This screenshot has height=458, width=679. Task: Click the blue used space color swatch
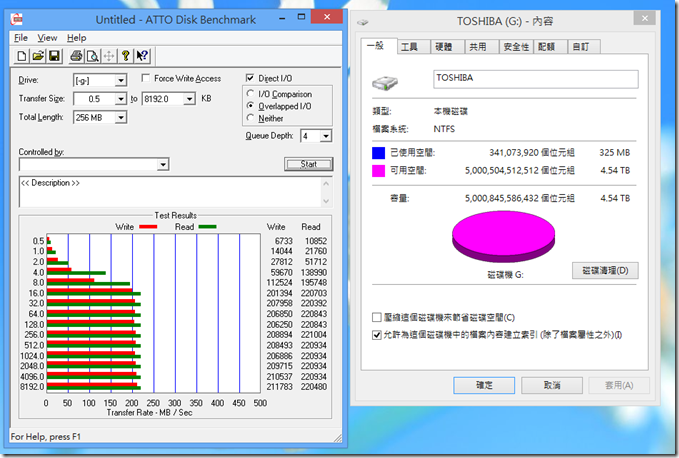(x=378, y=153)
